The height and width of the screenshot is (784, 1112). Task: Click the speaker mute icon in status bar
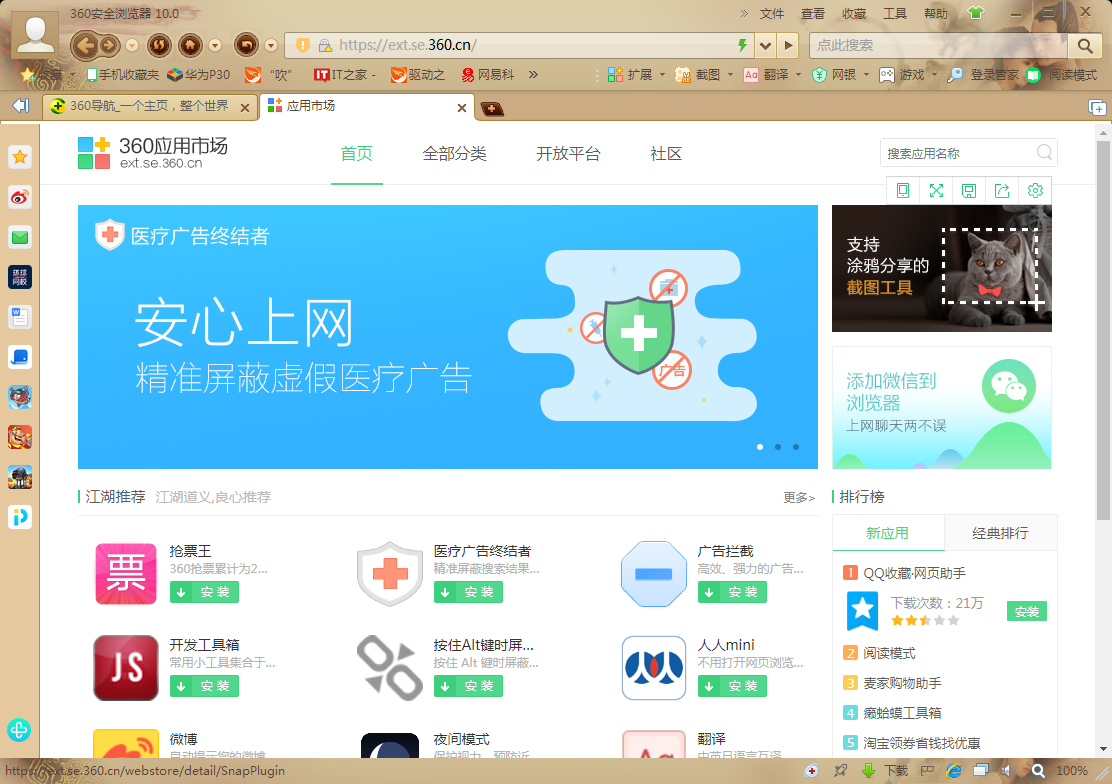1008,770
